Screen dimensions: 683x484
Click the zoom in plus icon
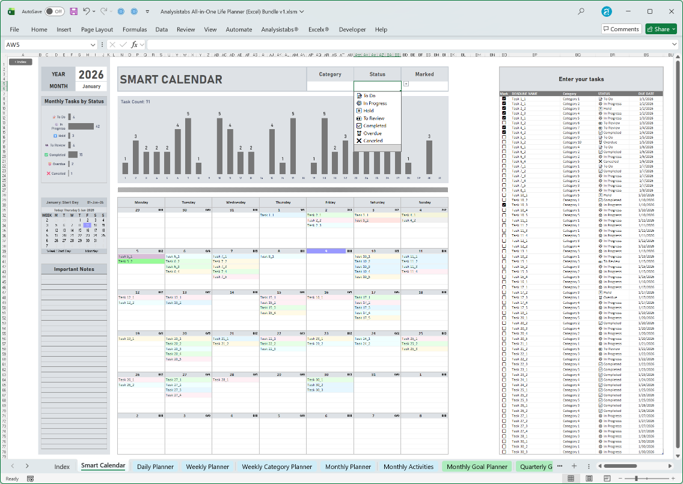(x=671, y=478)
